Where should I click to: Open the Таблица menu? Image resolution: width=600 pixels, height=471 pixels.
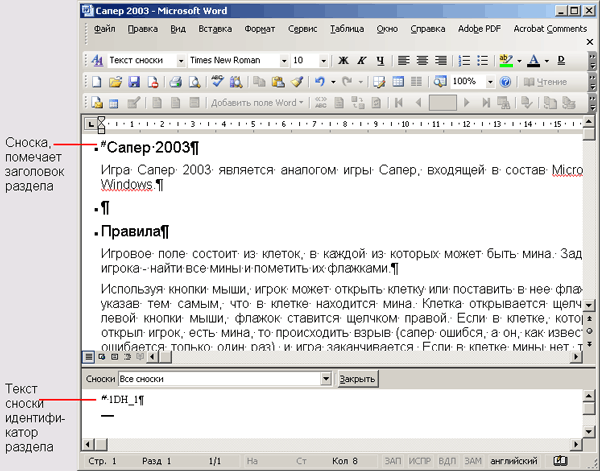(x=347, y=29)
